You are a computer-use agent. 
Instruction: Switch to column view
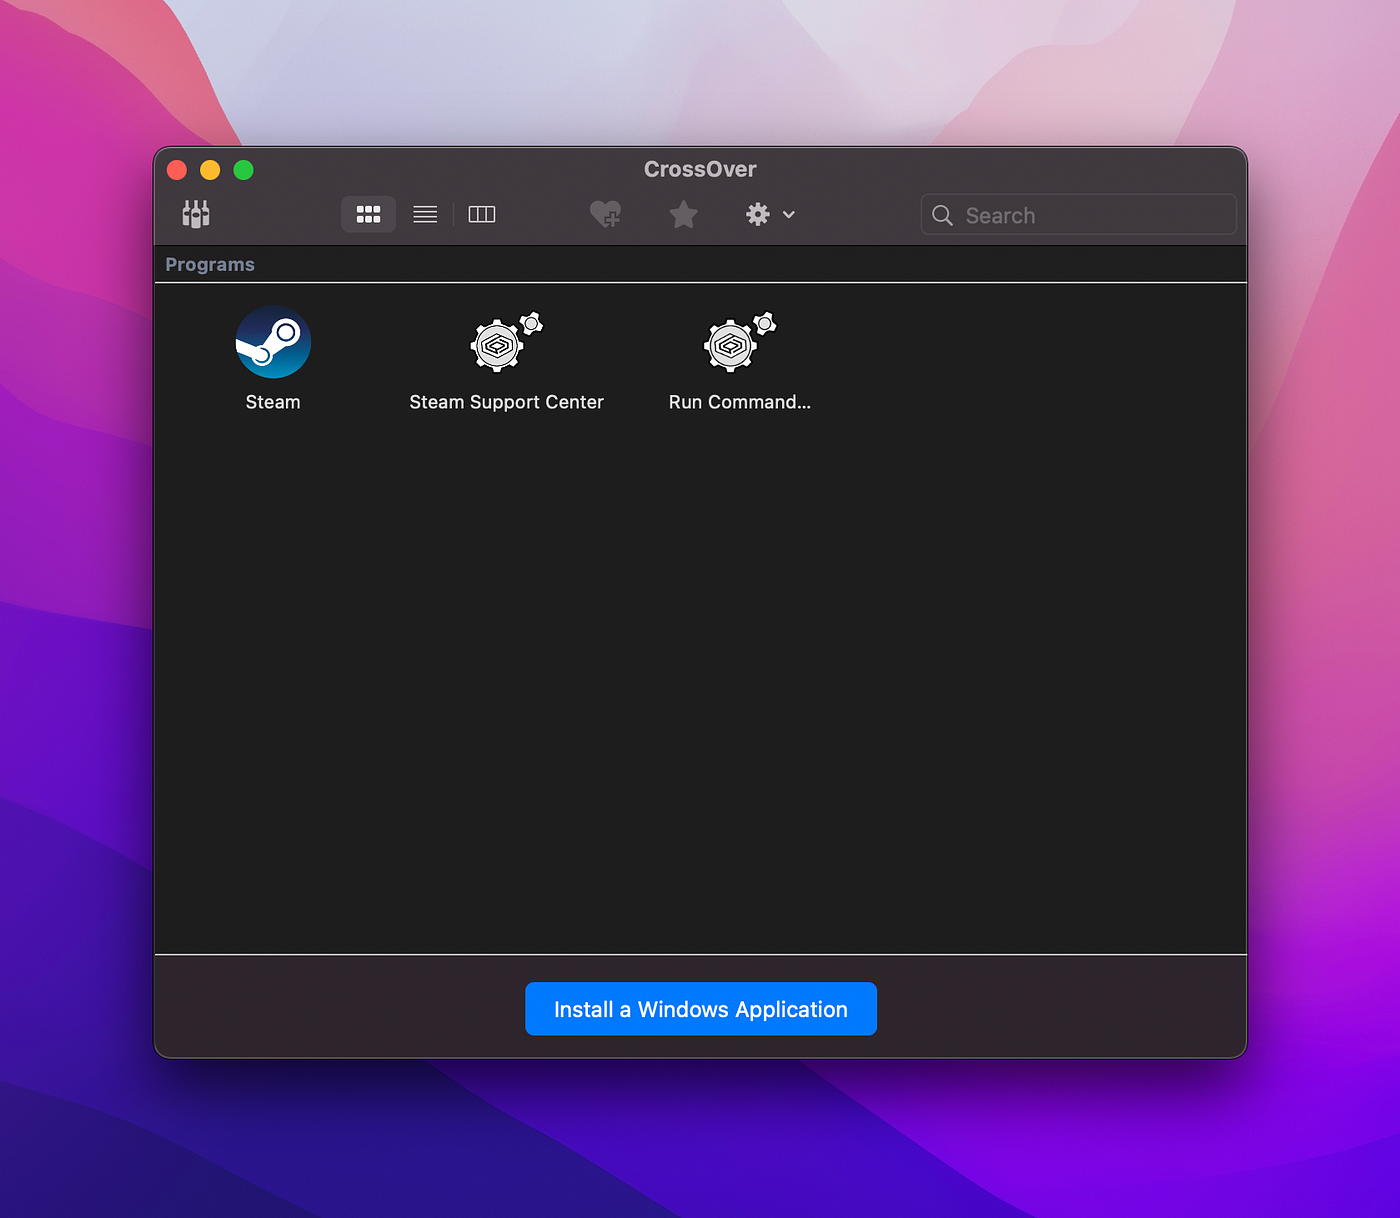tap(482, 214)
